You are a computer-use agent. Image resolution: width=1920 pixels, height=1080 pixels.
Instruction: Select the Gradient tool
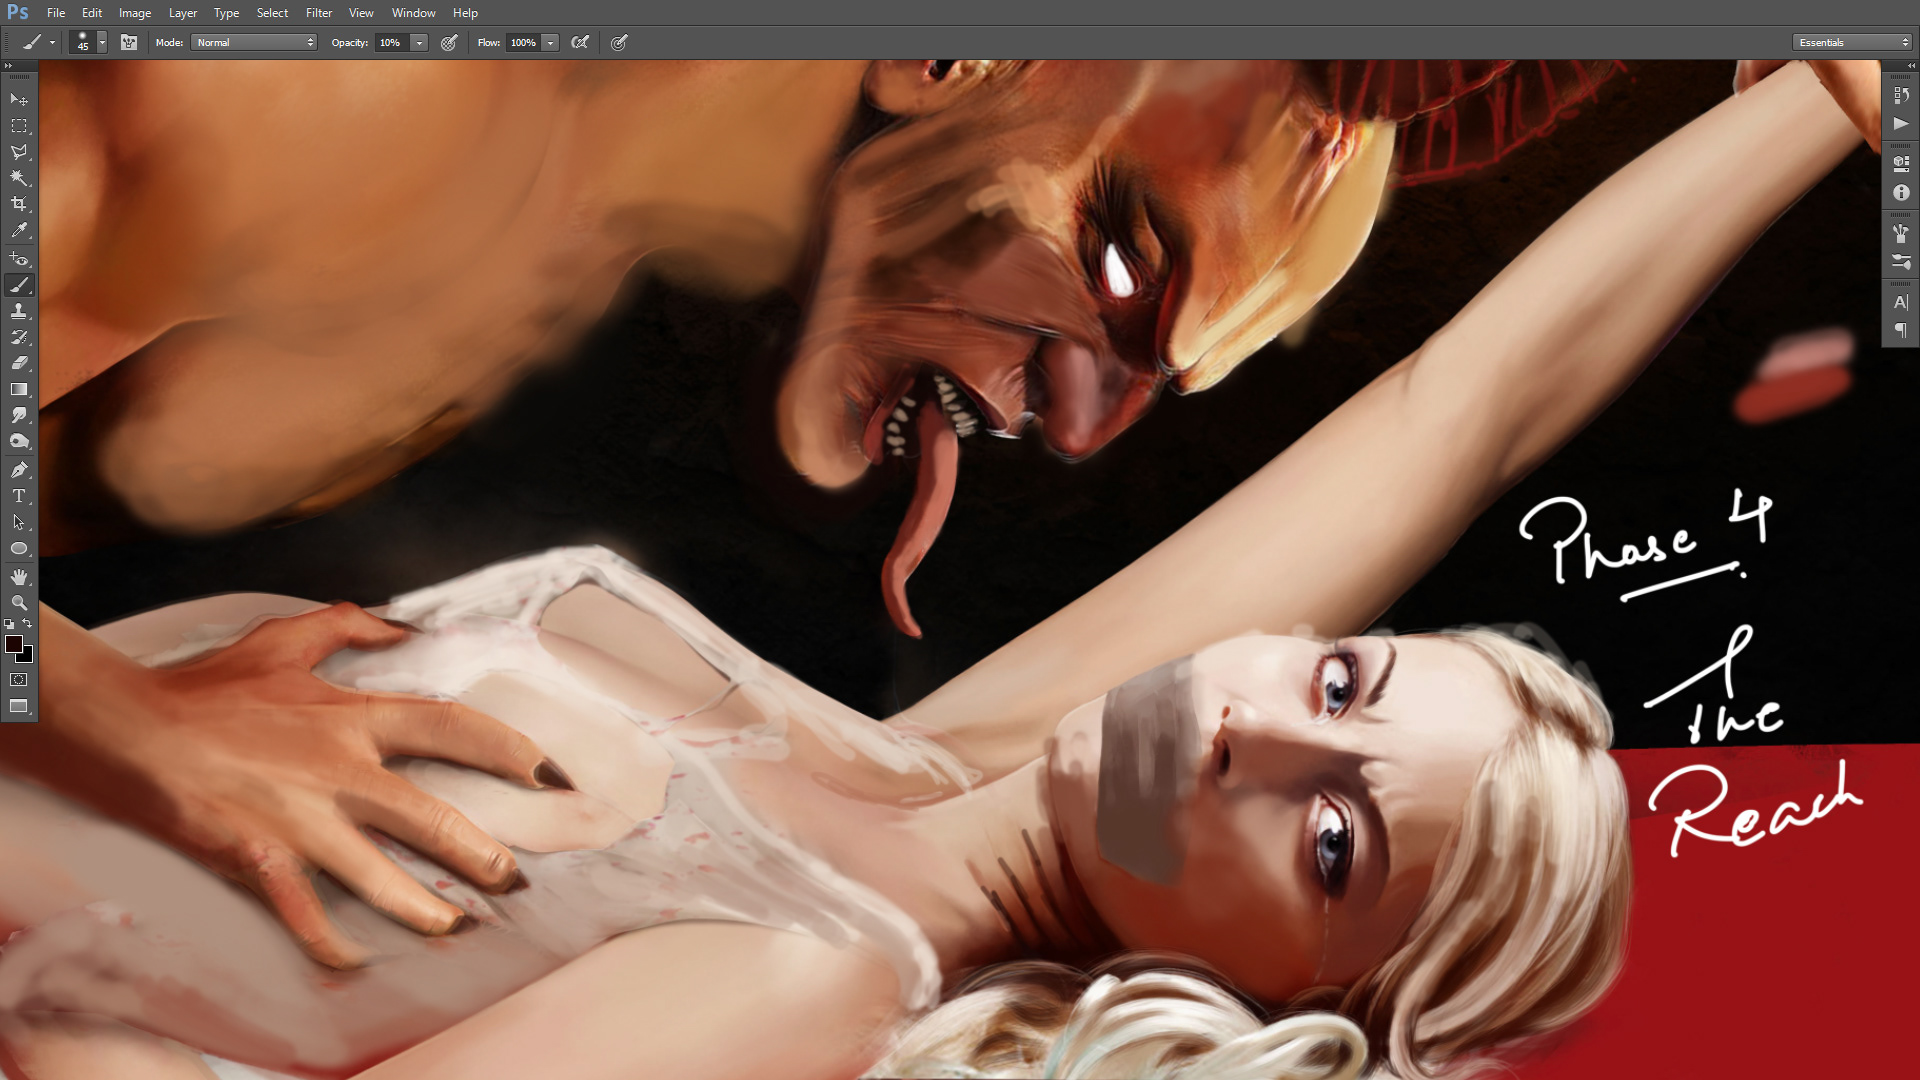19,389
